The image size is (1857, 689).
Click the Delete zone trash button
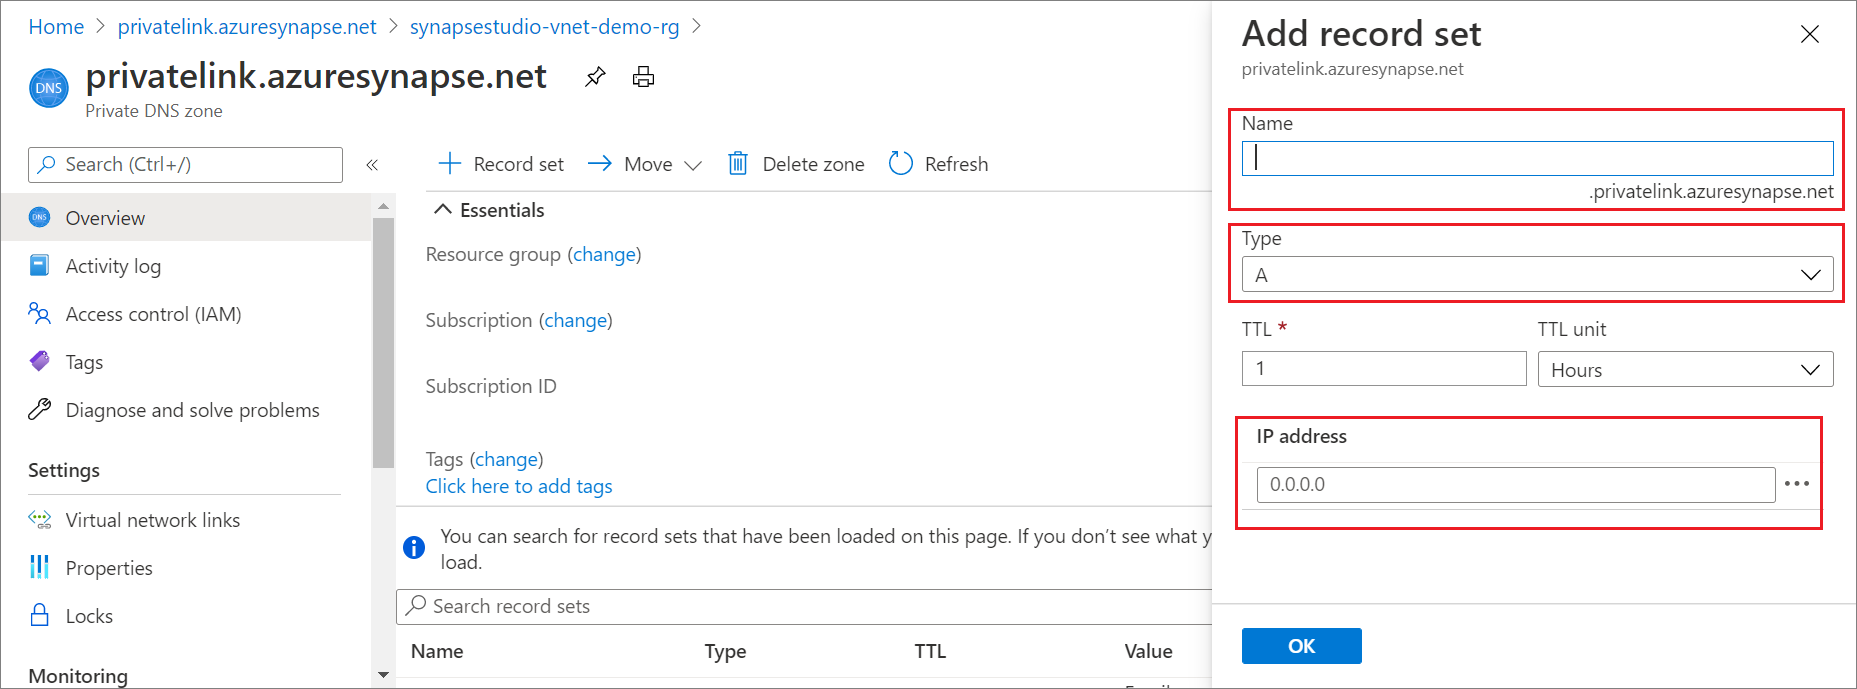[796, 164]
